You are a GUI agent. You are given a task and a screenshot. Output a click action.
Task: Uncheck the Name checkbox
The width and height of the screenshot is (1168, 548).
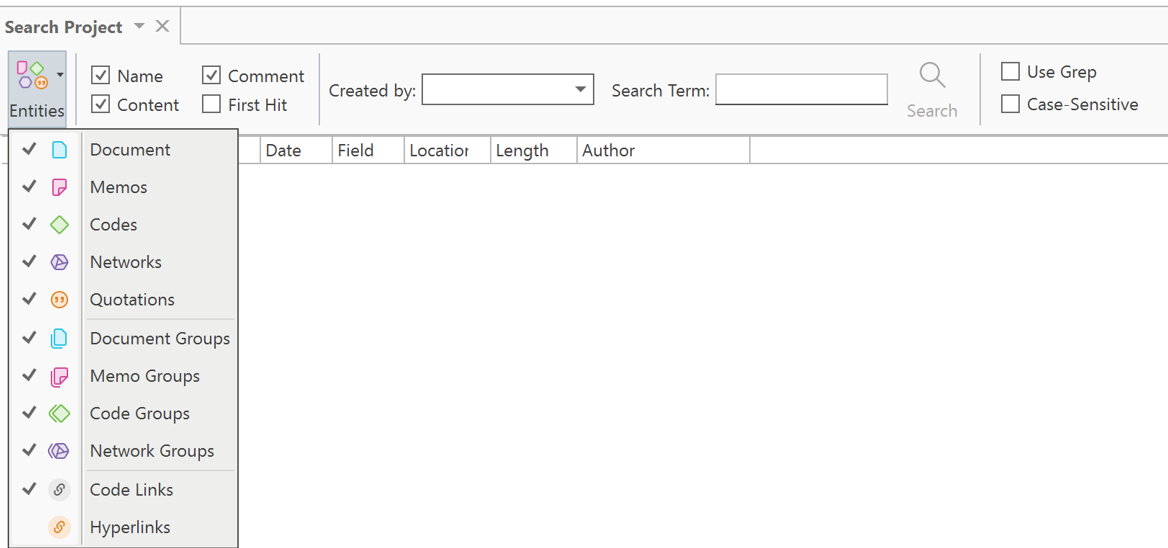pyautogui.click(x=100, y=76)
